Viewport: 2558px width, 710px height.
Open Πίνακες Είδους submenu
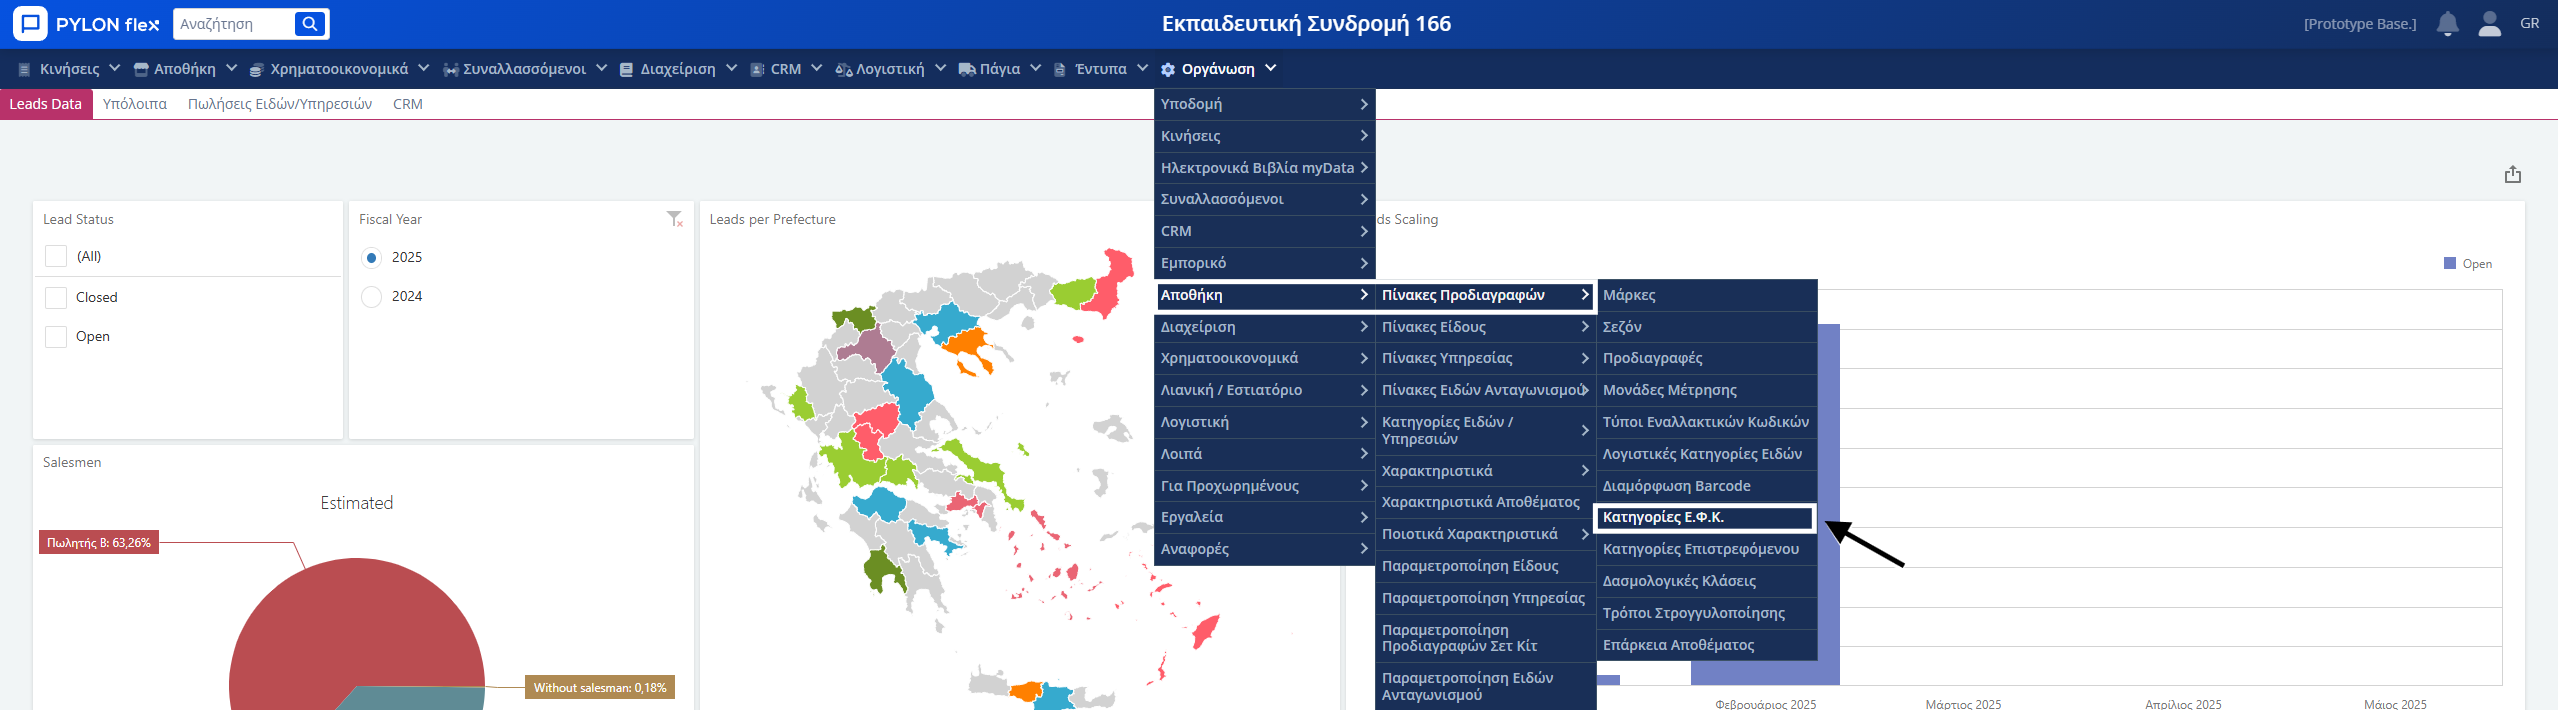point(1486,327)
